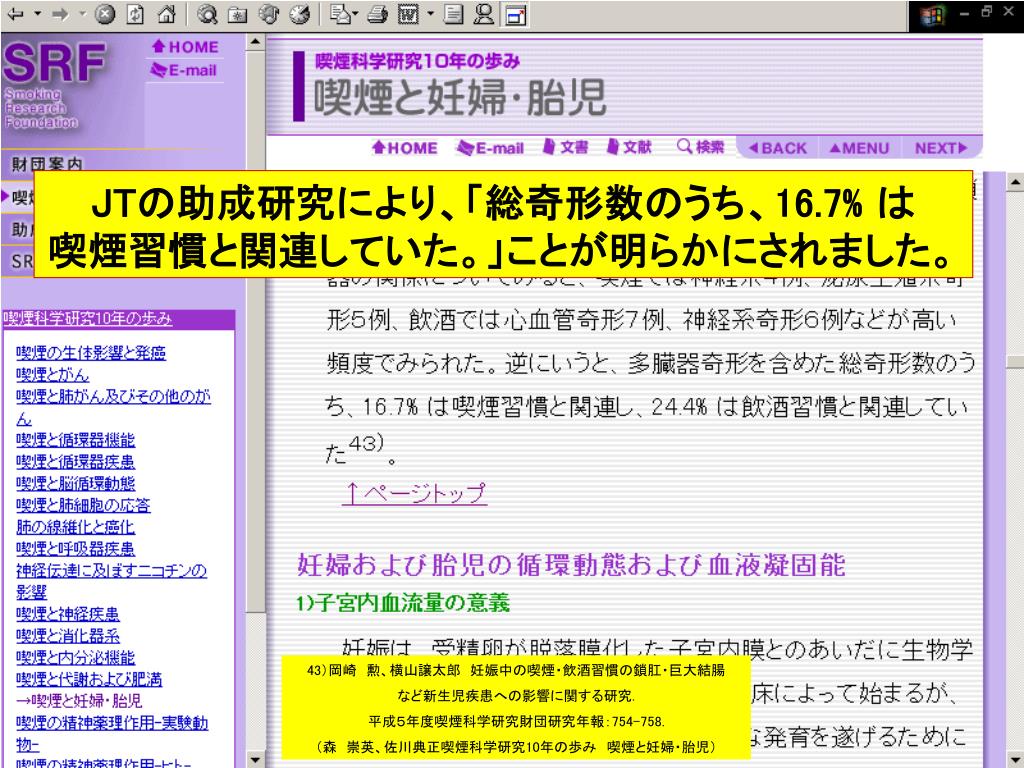Click sidebar E-mail link under SRF header
This screenshot has width=1024, height=768.
(x=184, y=71)
